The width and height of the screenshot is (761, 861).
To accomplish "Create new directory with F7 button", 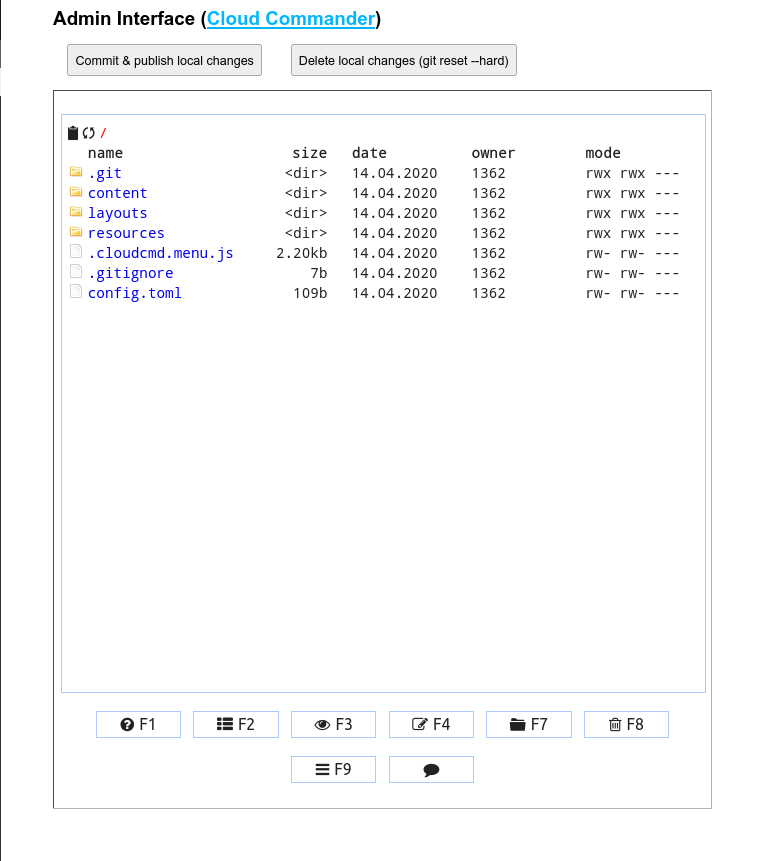I will pos(529,724).
